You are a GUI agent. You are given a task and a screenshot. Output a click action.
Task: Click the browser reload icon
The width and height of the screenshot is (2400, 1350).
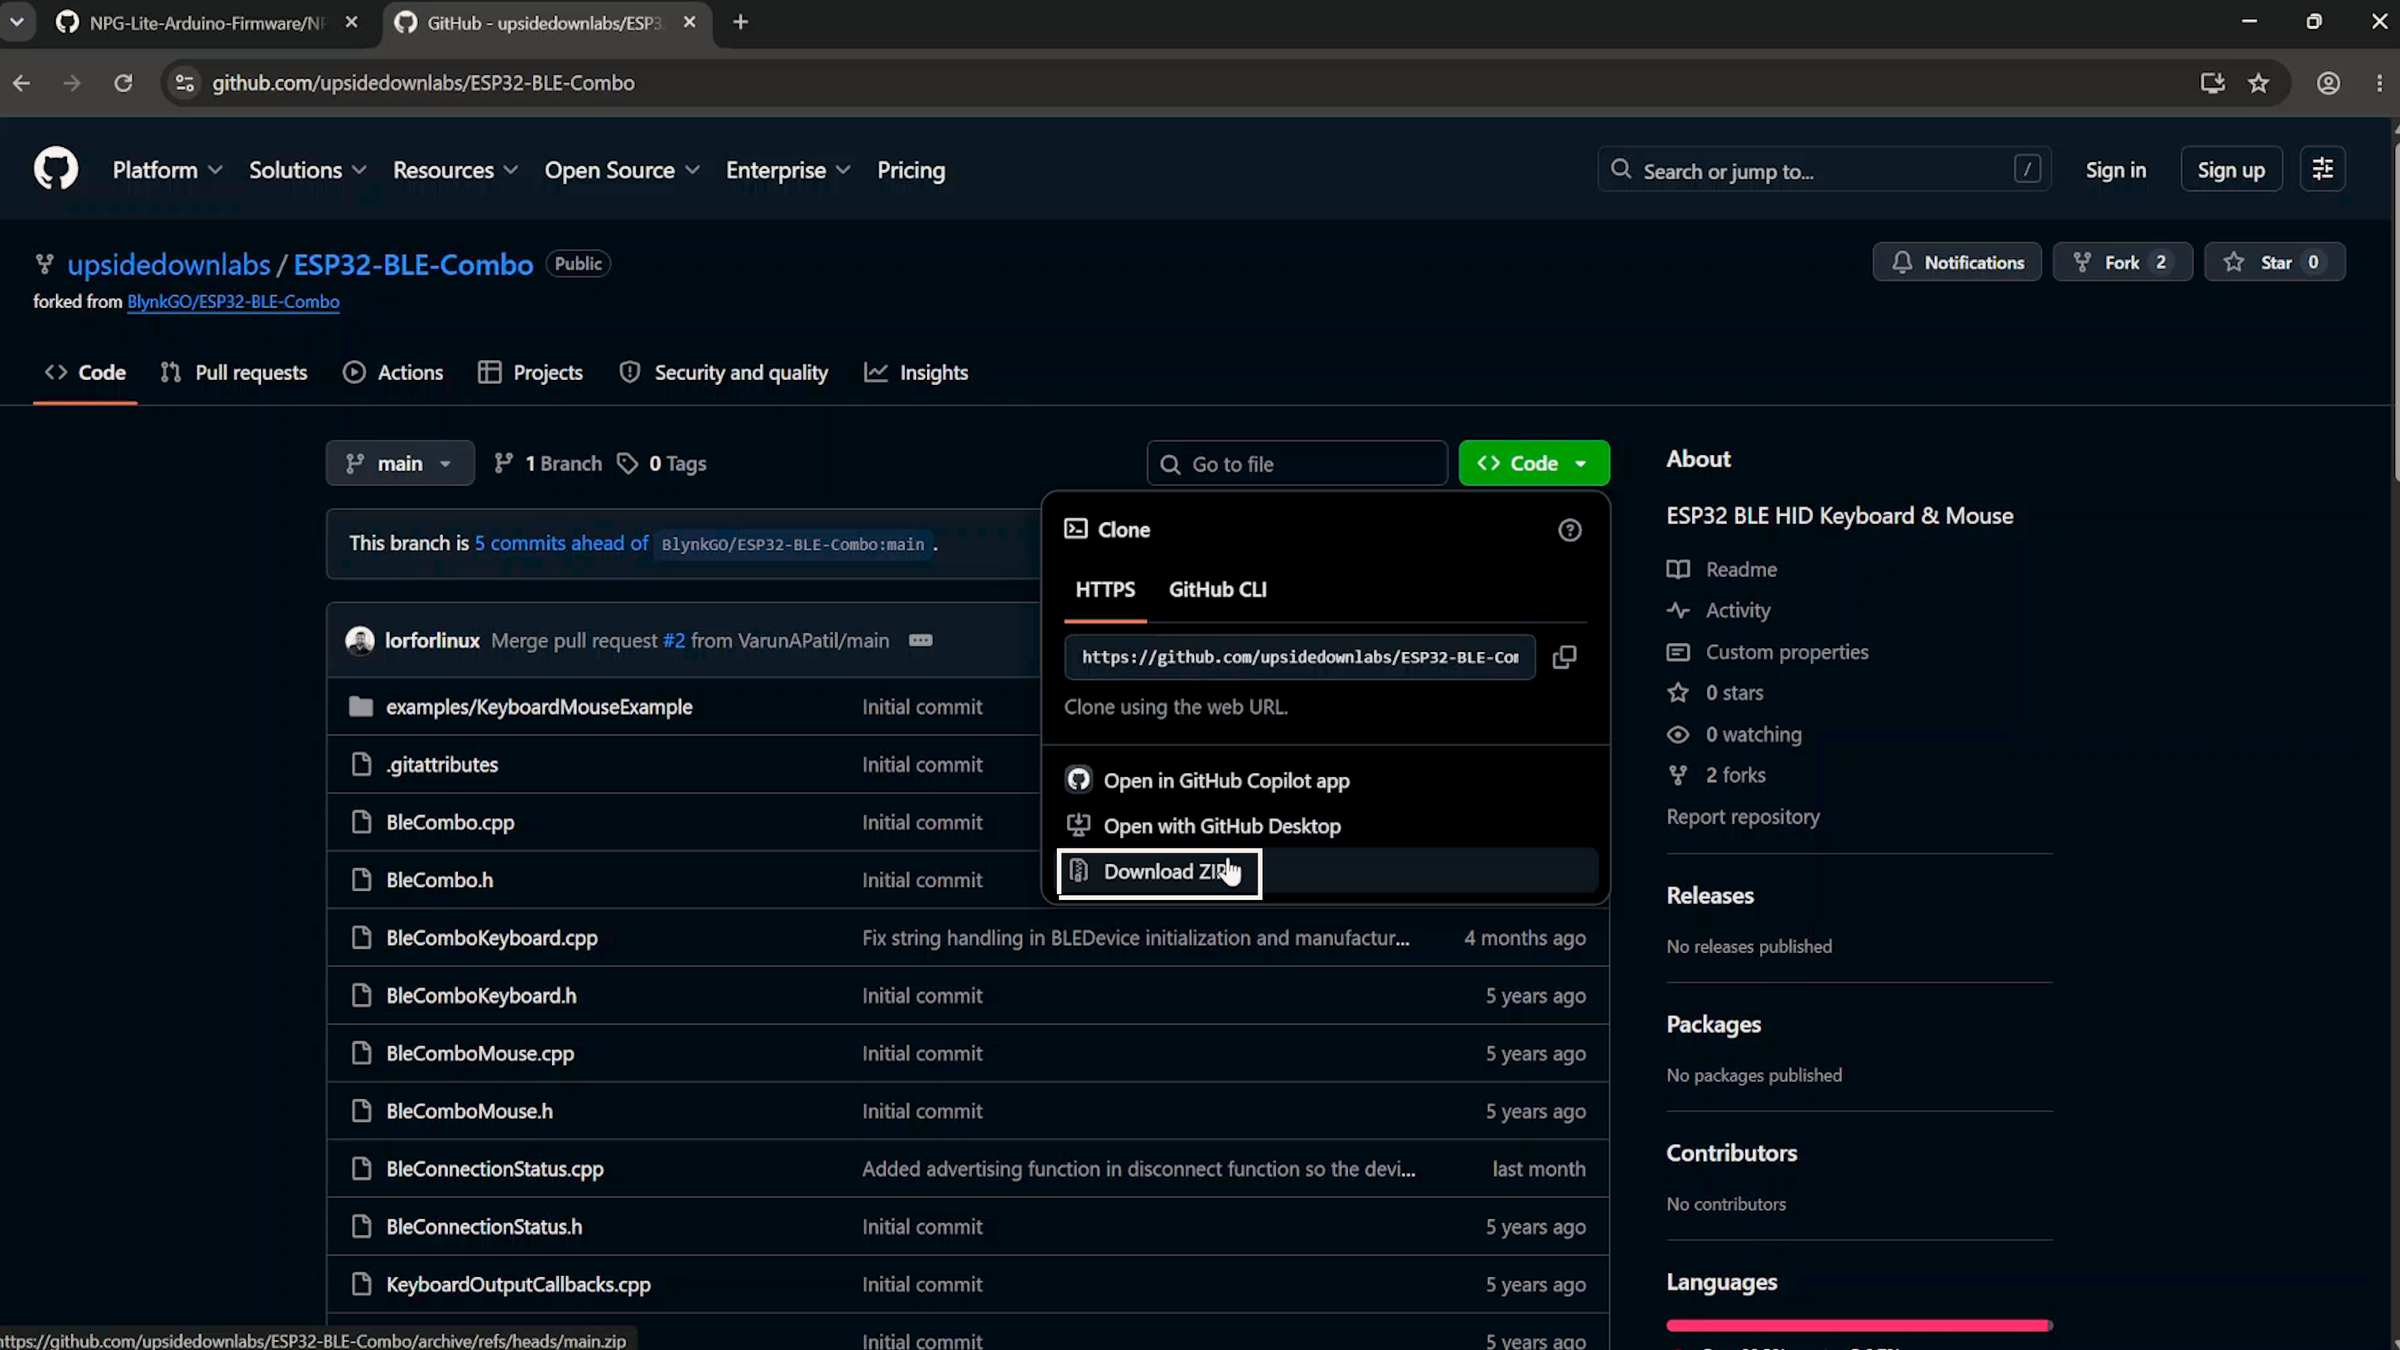click(x=123, y=83)
